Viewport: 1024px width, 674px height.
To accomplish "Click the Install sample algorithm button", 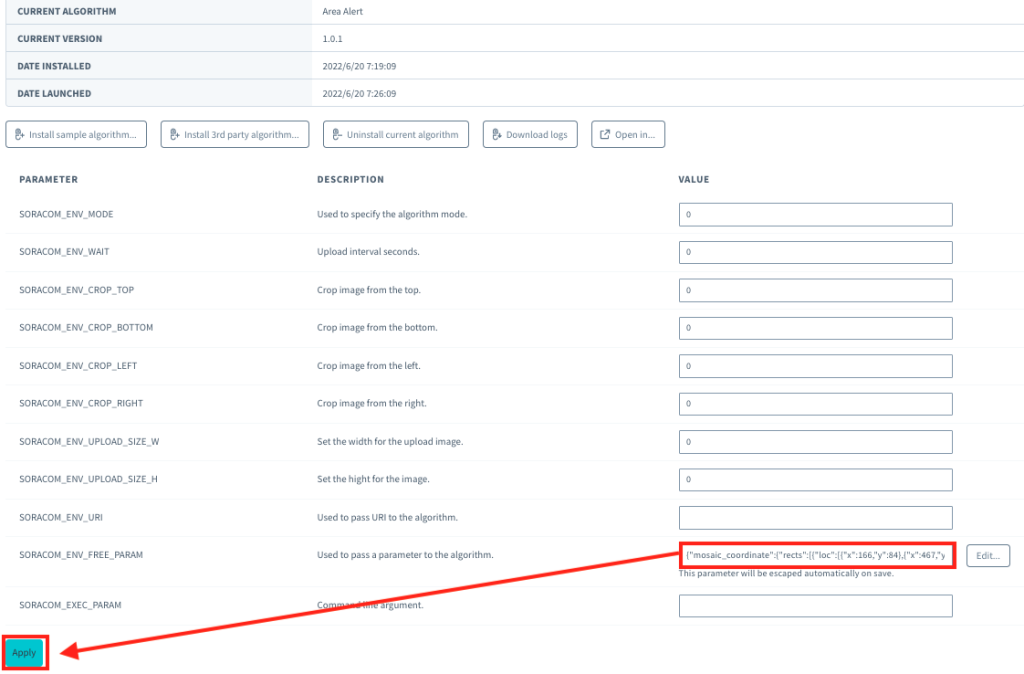I will click(76, 135).
